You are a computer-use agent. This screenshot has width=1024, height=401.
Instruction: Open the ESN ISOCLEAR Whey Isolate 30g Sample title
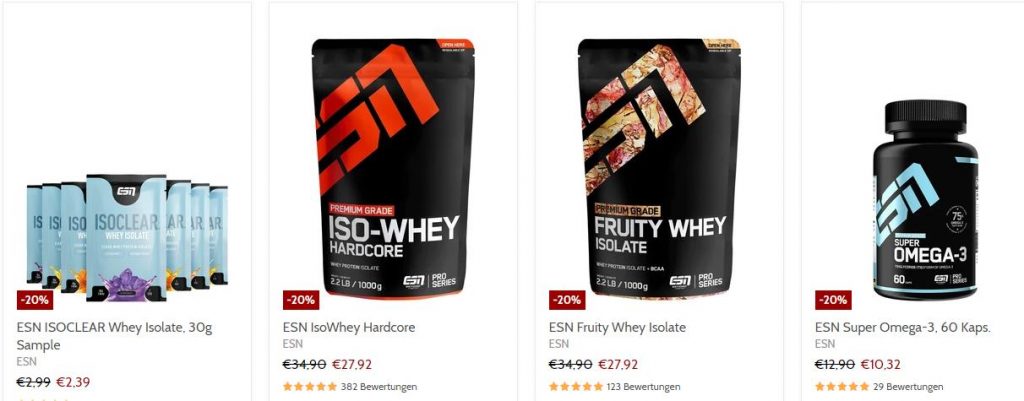tap(114, 336)
